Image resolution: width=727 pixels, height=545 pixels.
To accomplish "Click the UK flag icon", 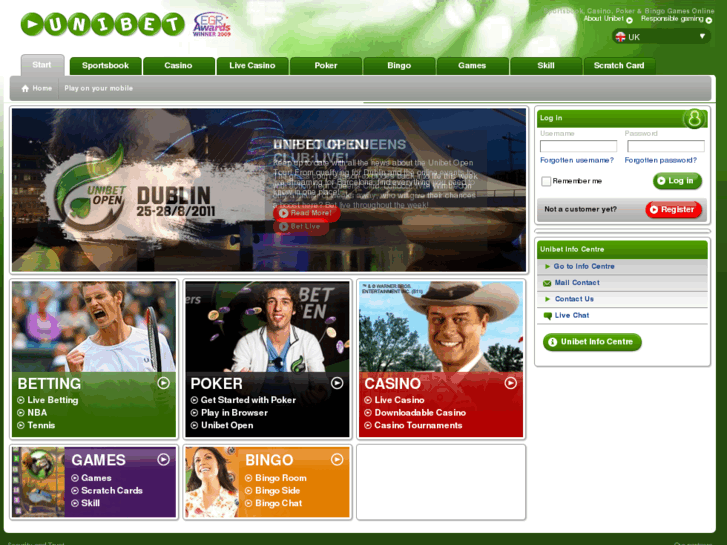I will point(620,37).
